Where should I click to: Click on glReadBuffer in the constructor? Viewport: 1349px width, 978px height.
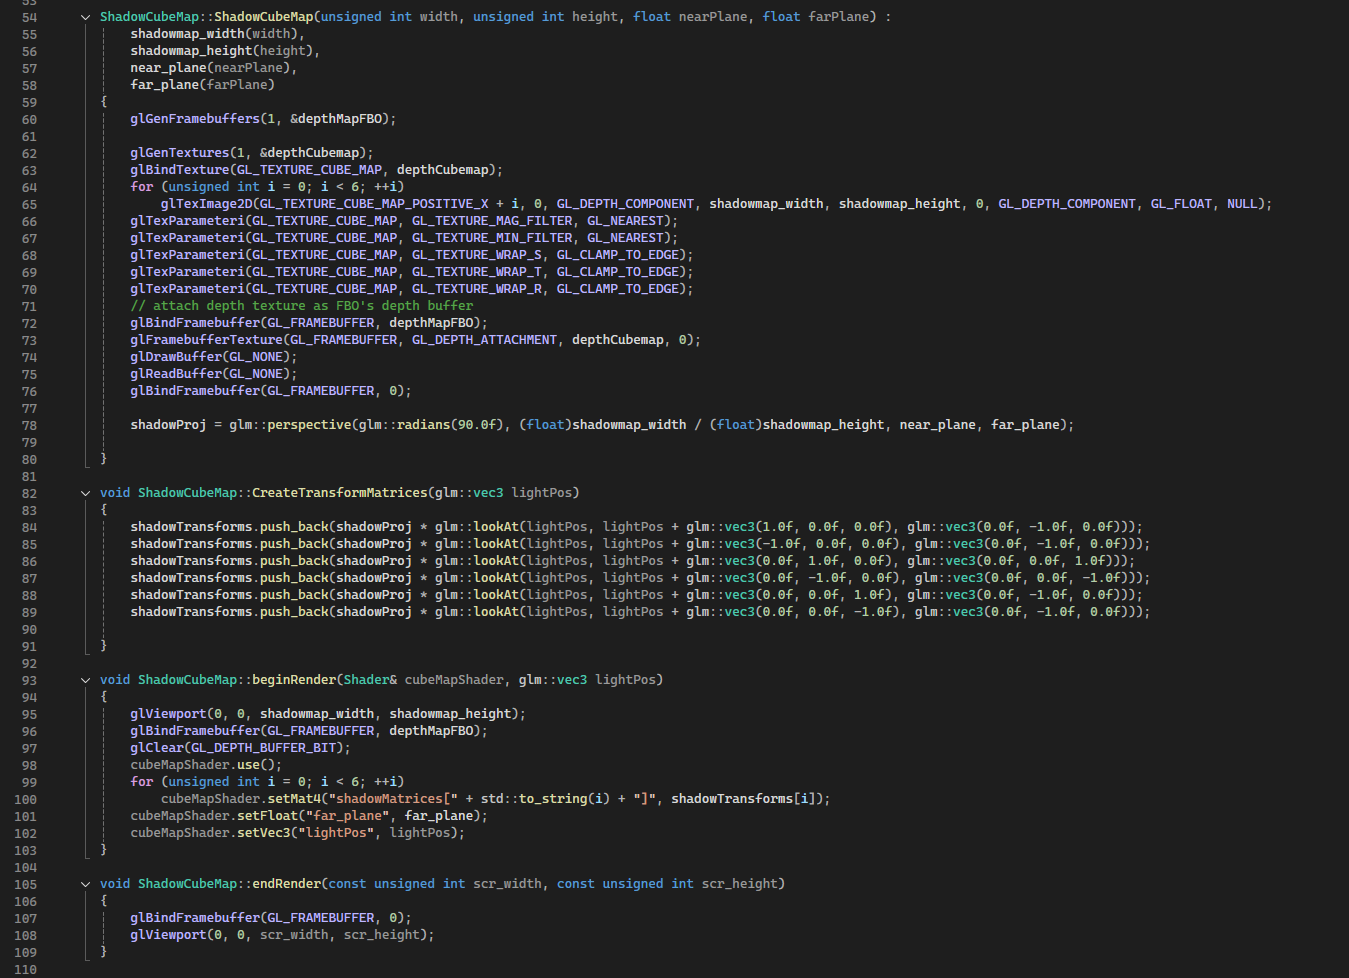(x=175, y=374)
